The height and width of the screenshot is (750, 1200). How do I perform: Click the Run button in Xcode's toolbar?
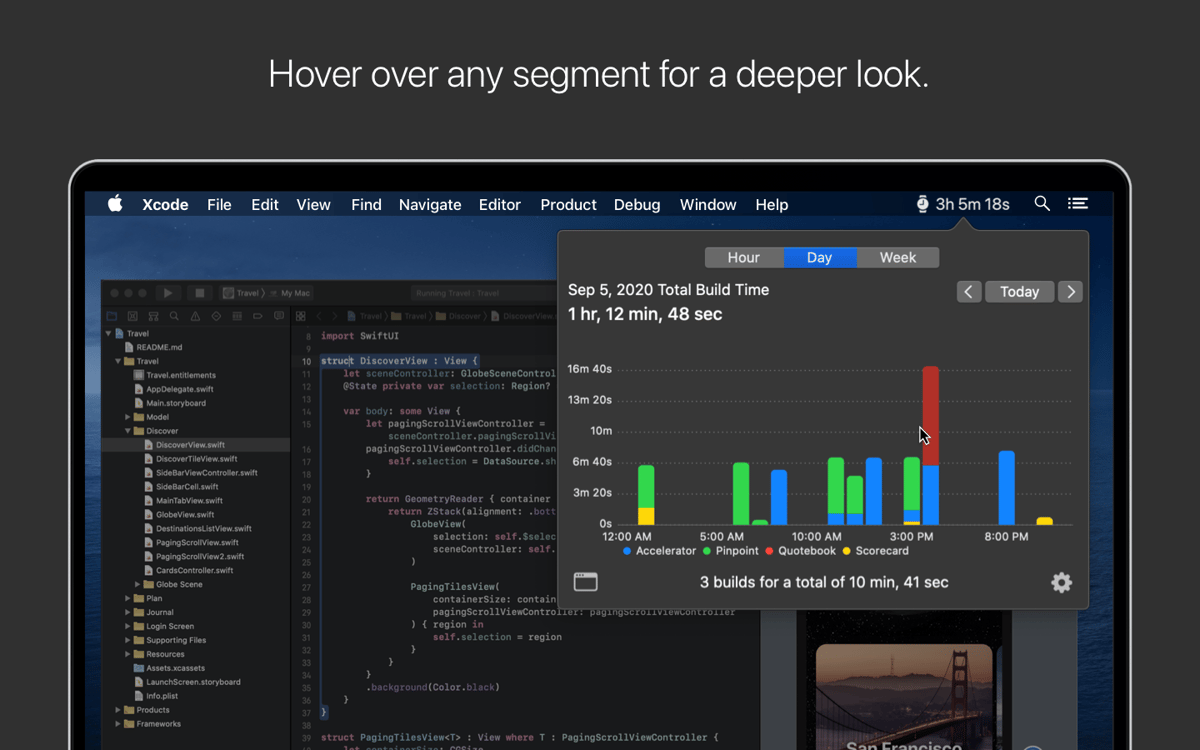pos(168,292)
